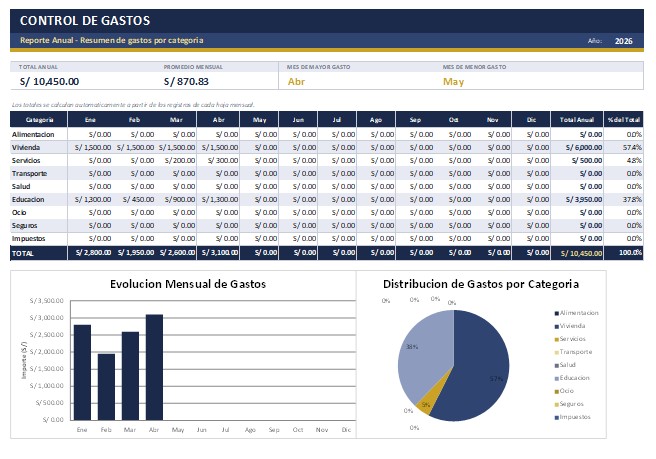
Task: Click the 'Reporte Anual - Resumen de gastos por categoria' subtitle
Action: tap(112, 40)
